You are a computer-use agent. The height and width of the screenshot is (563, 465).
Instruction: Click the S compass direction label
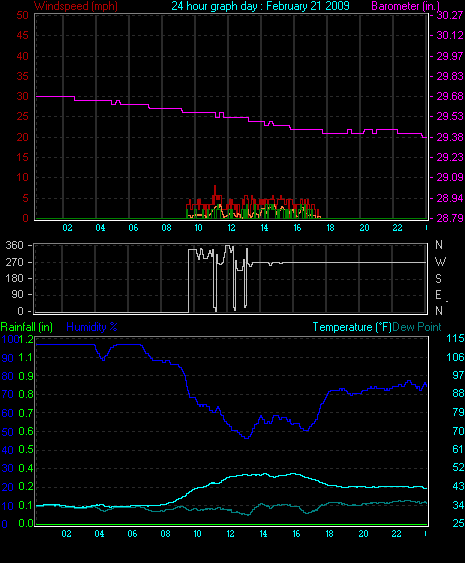click(438, 279)
